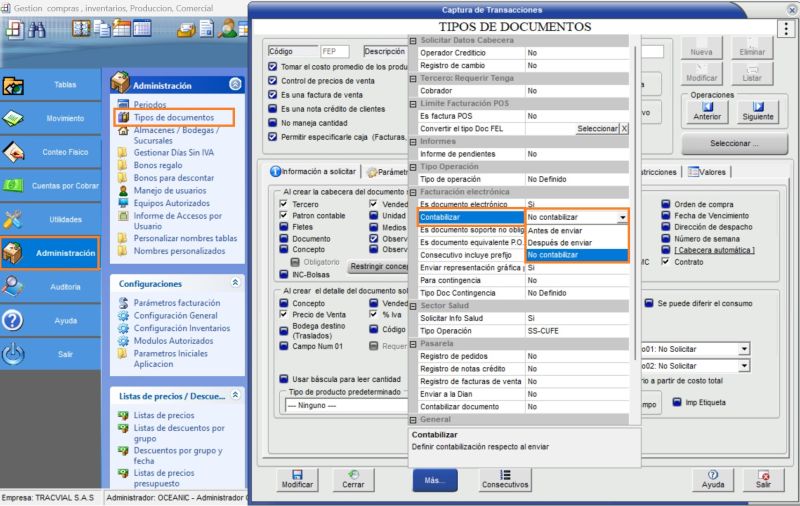
Task: Choose 'Antes de enviar' from Contabilizar list
Action: (557, 230)
